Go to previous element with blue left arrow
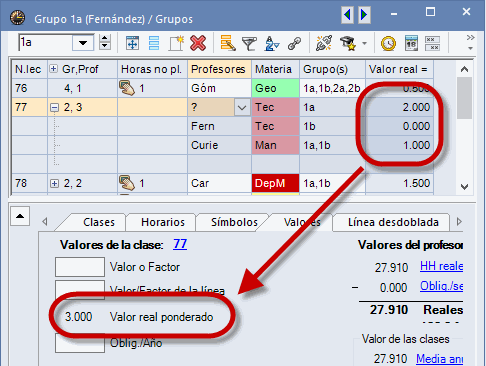The height and width of the screenshot is (366, 486). (347, 15)
